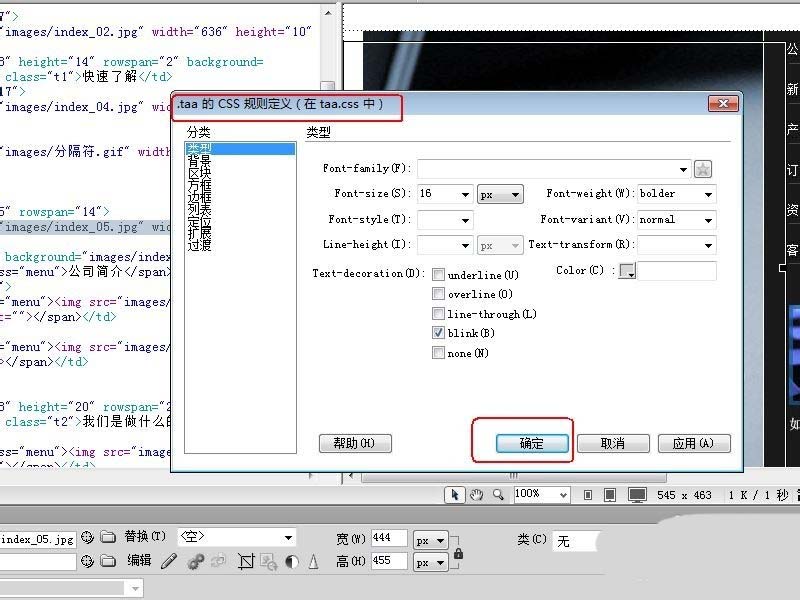Click the sharpen triangle icon
Screen dimensions: 800x600
coord(313,562)
